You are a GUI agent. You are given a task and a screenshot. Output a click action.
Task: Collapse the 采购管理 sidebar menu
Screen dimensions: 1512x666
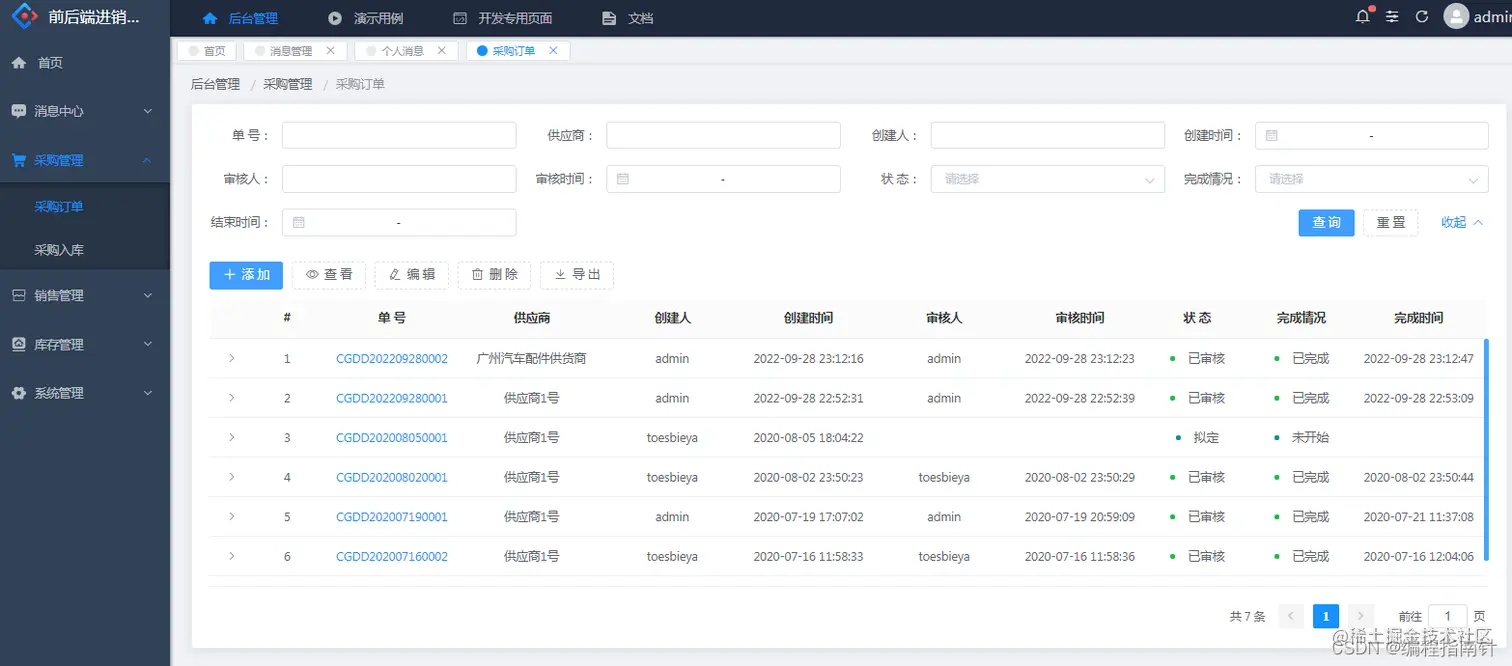(x=85, y=160)
